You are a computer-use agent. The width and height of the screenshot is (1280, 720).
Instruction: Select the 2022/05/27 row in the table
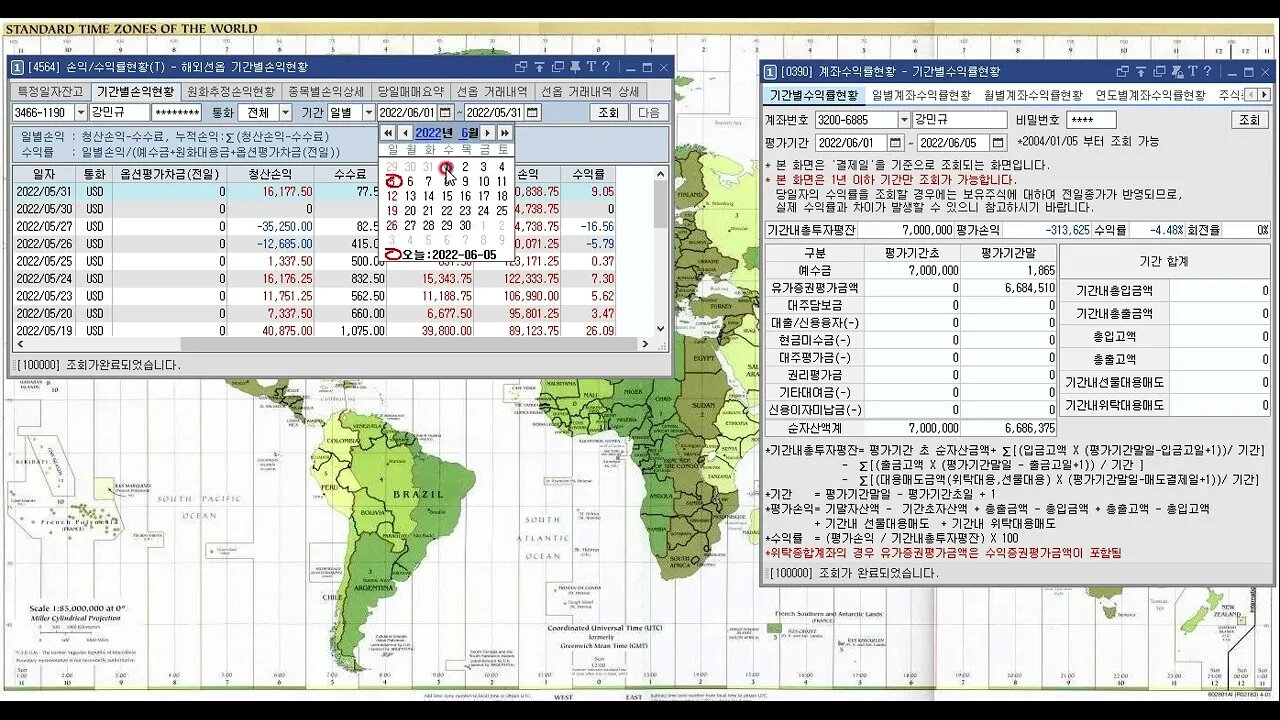(x=332, y=227)
